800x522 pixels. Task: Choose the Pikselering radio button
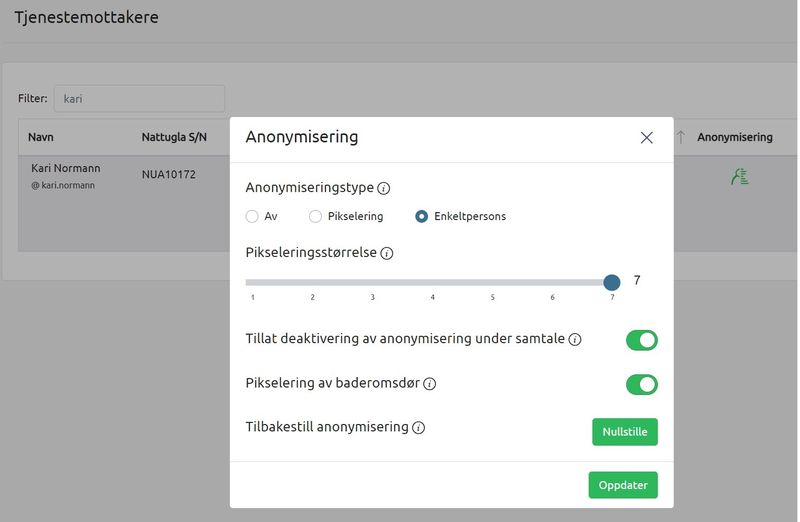click(316, 216)
